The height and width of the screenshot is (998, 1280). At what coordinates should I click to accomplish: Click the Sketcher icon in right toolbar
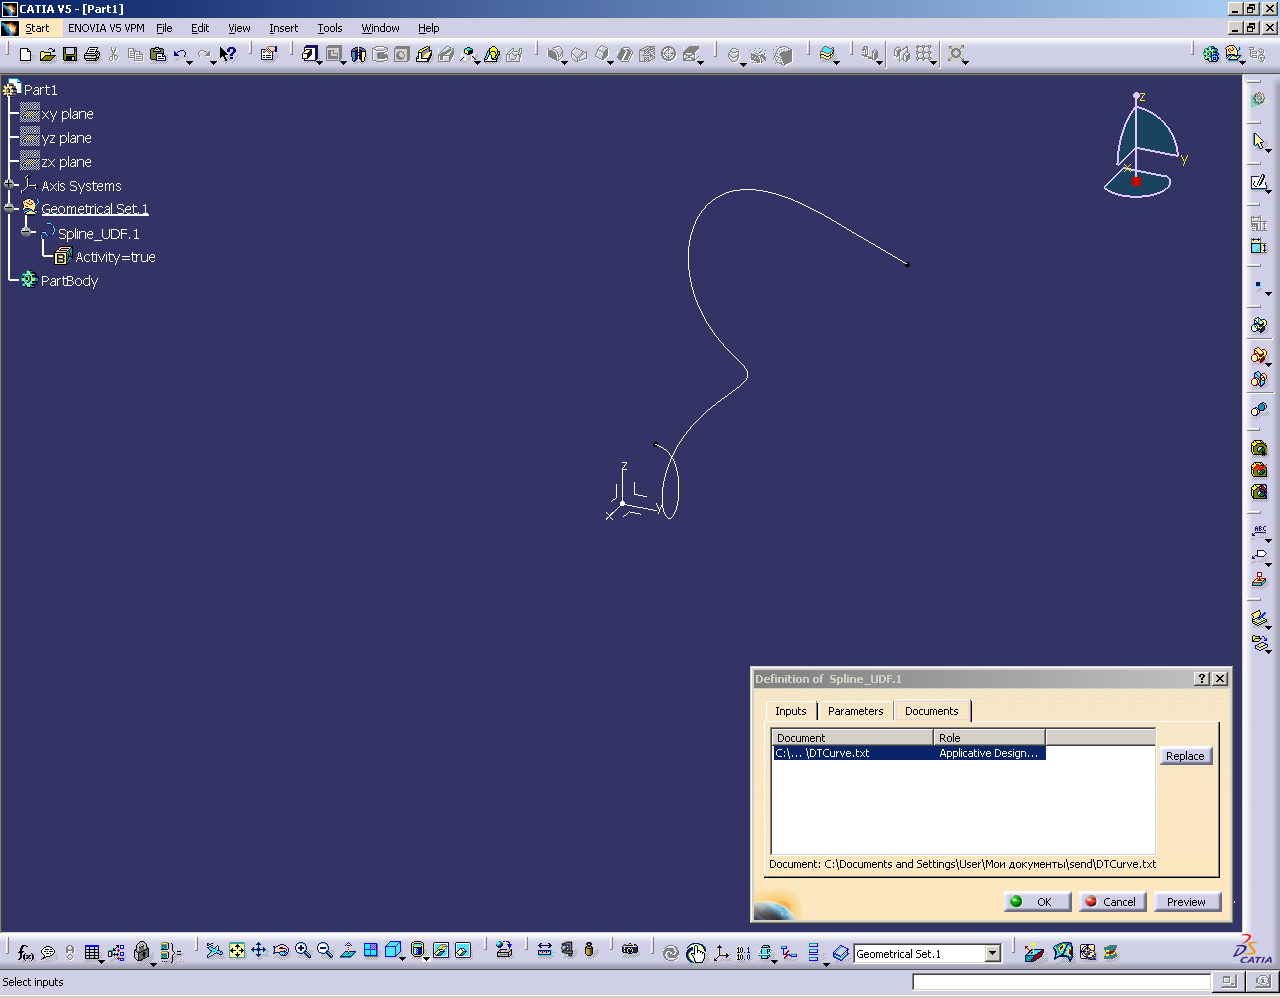1259,182
